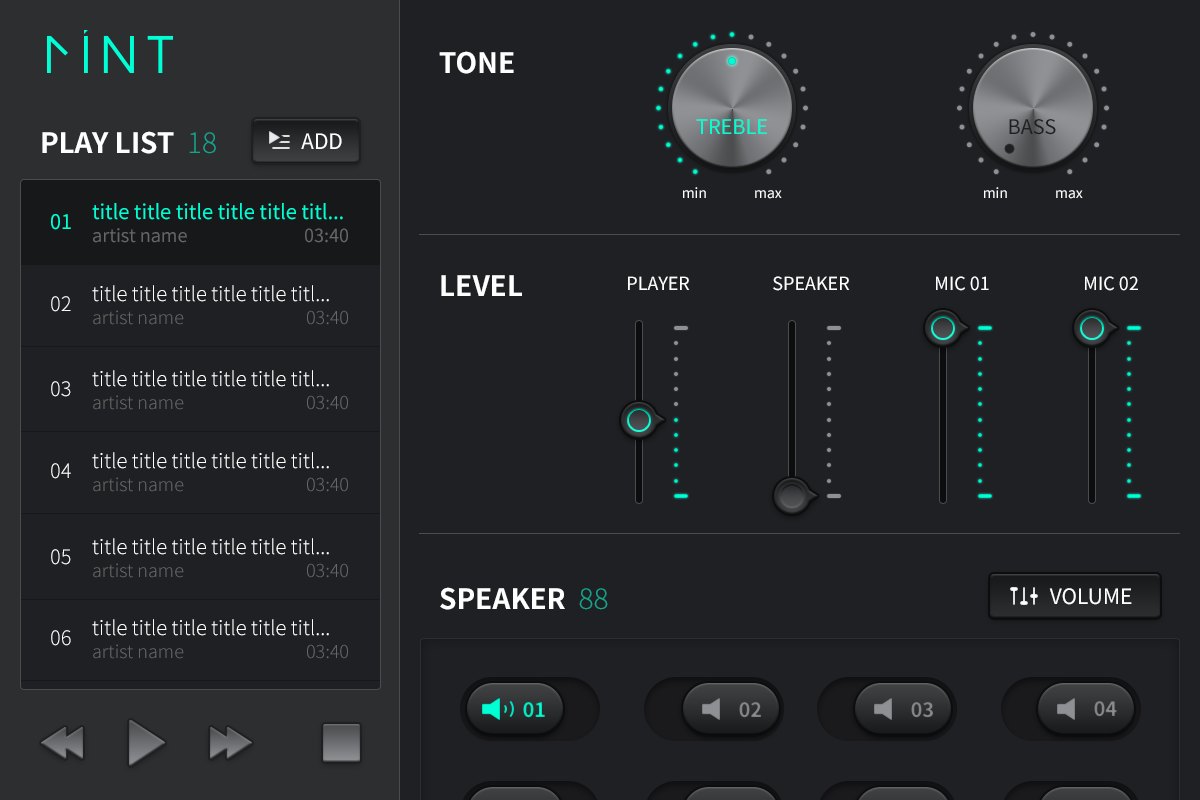Click the 'min' label under TREBLE knob
This screenshot has width=1200, height=800.
pos(694,193)
